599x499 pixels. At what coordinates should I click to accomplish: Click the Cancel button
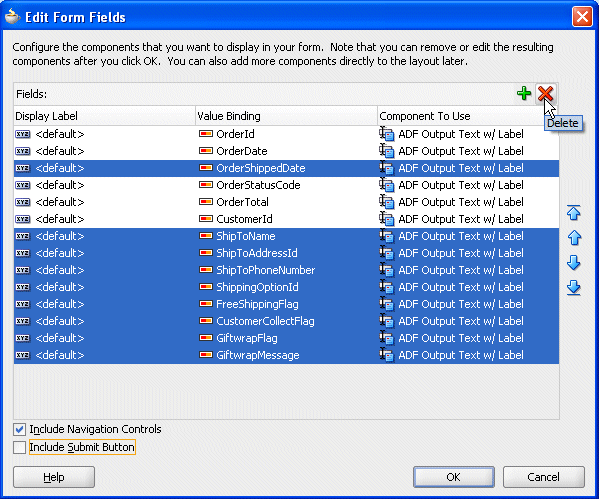point(544,477)
